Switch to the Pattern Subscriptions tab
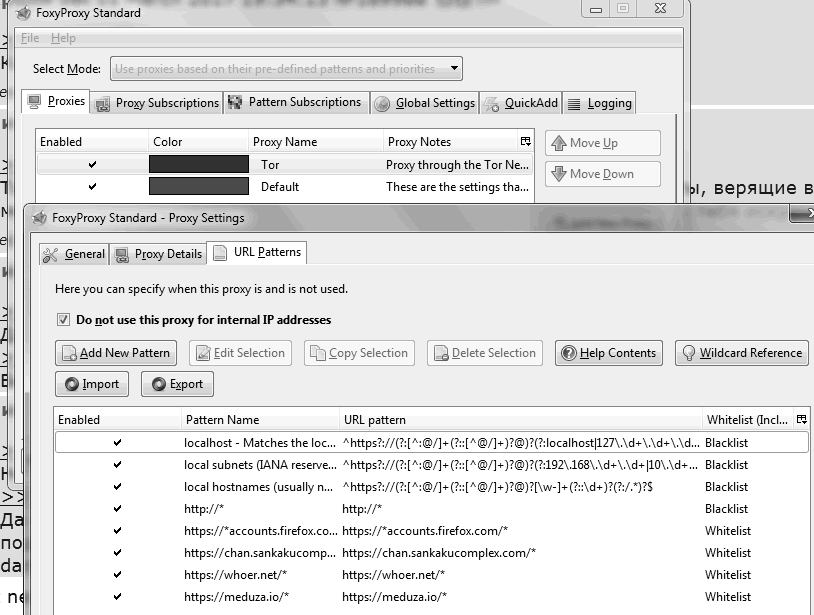814x615 pixels. (296, 102)
